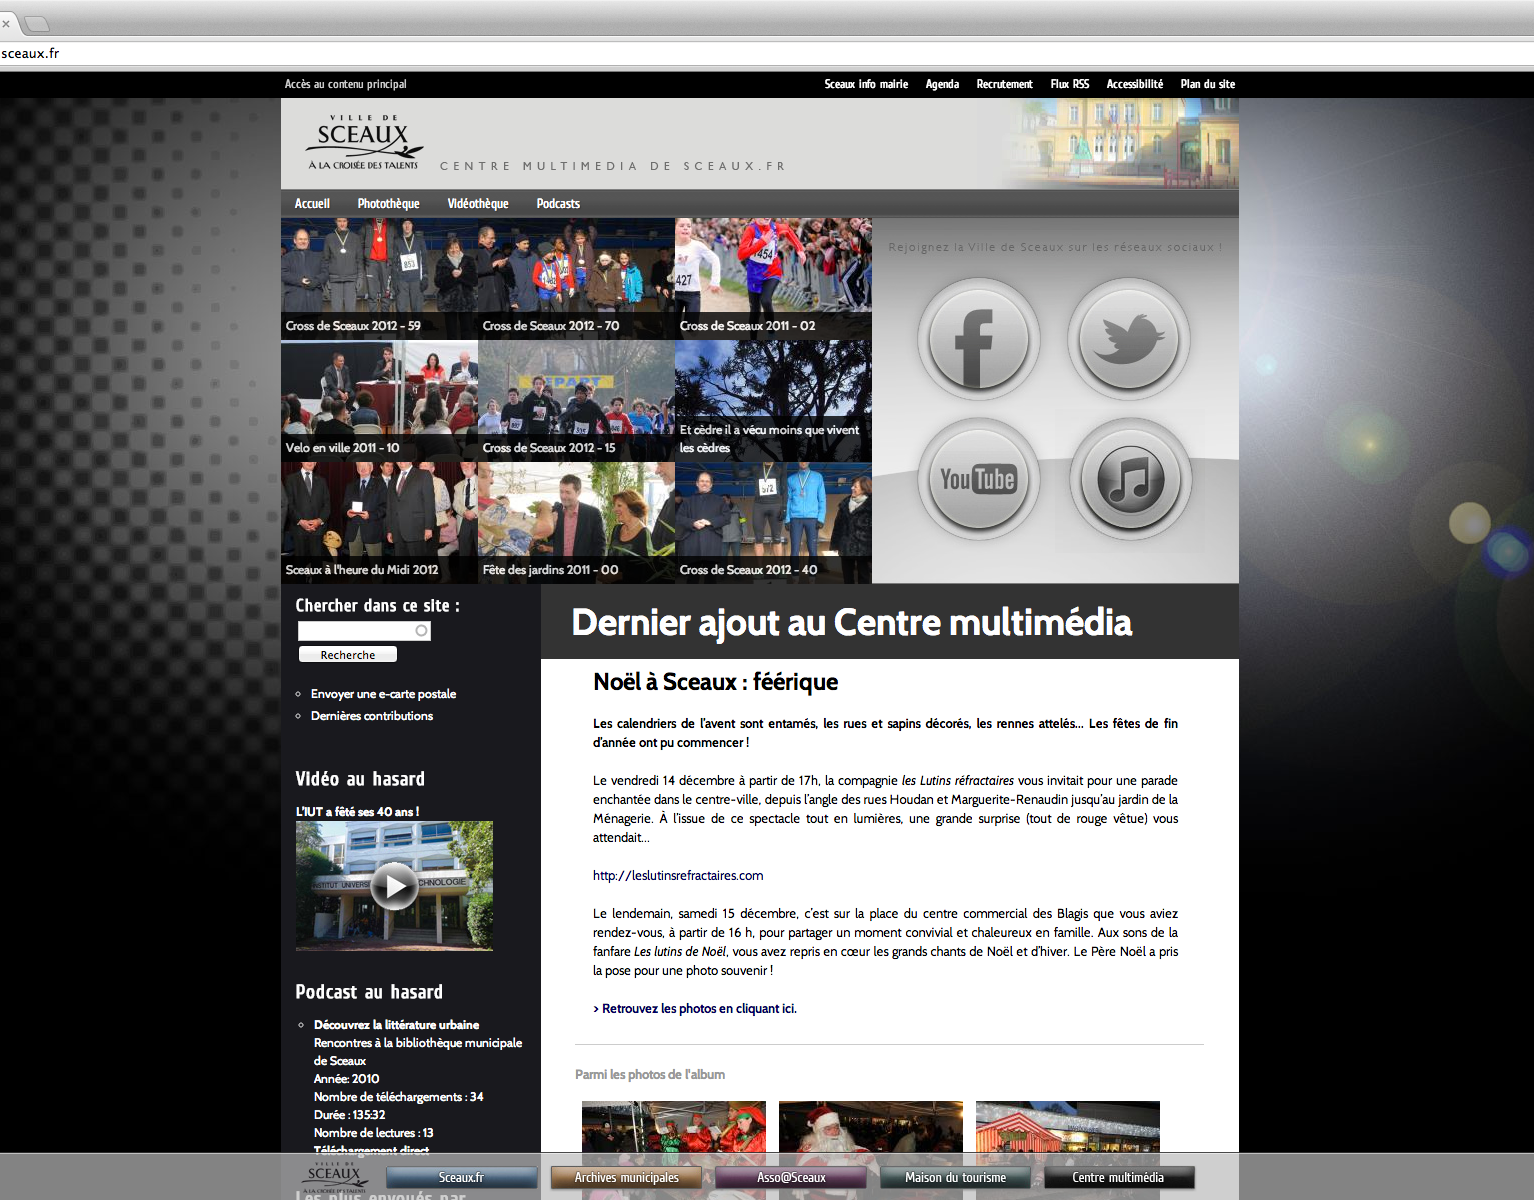This screenshot has height=1200, width=1534.
Task: Open first album photo with elves
Action: (x=674, y=1126)
